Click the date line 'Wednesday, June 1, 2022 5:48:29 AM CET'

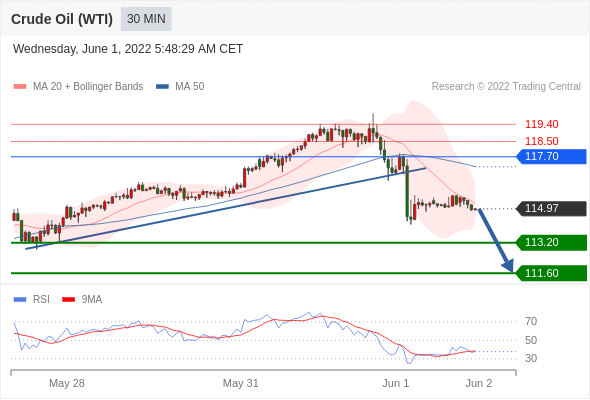(x=128, y=49)
